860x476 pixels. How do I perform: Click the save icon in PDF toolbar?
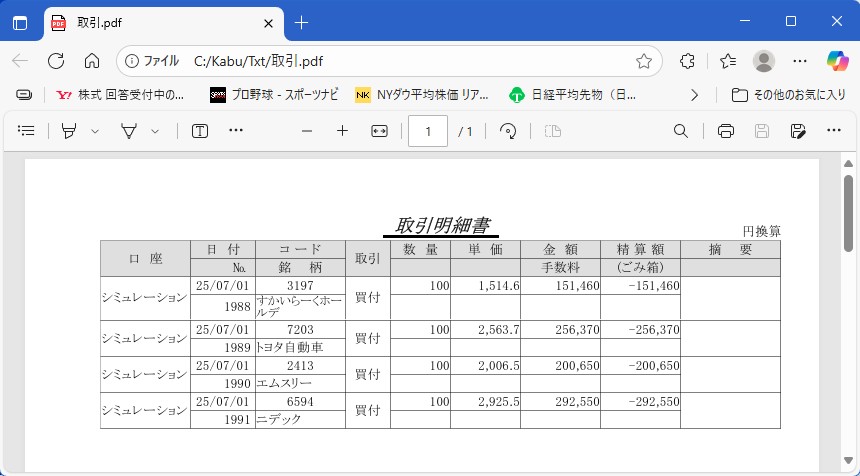point(762,131)
